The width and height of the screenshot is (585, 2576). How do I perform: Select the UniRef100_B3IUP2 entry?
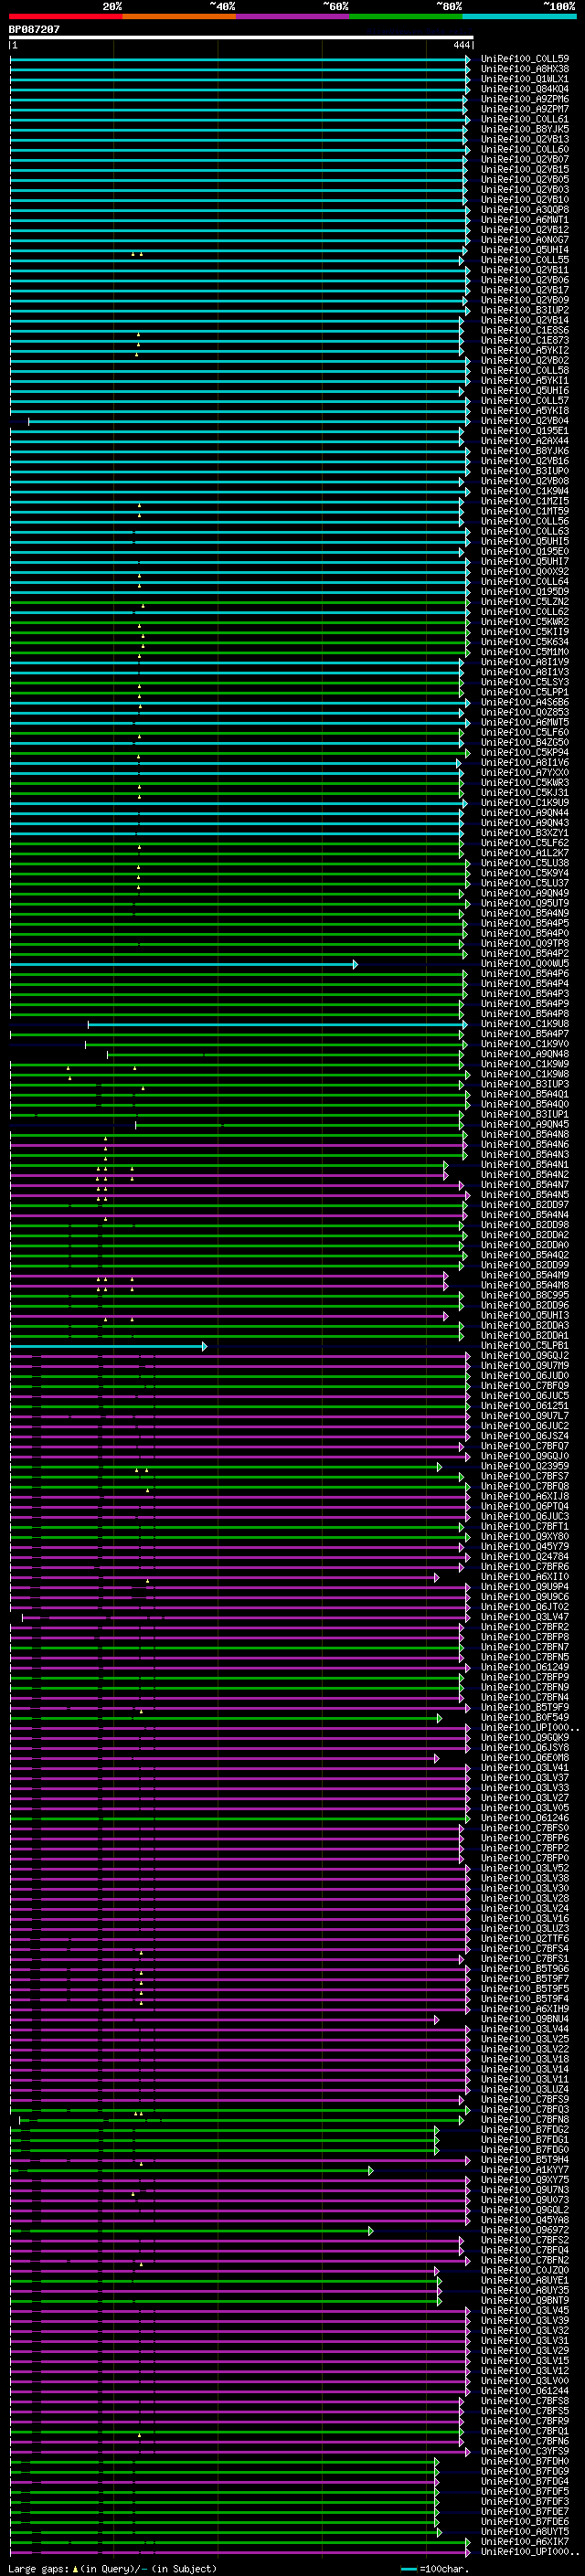525,310
